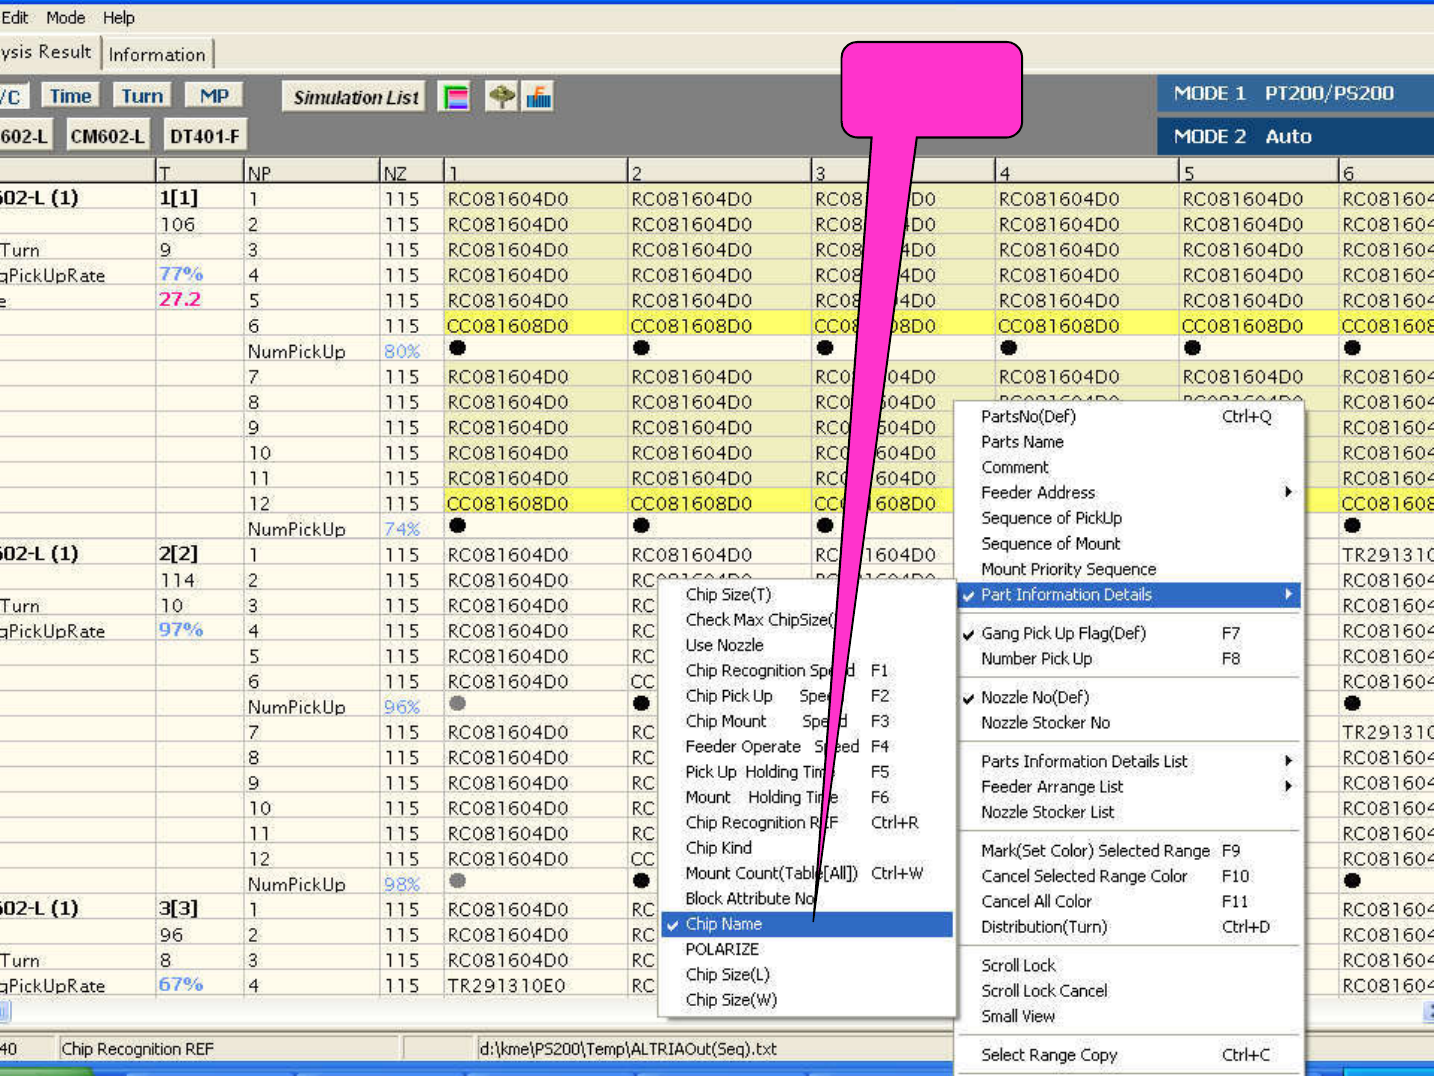1434x1076 pixels.
Task: Choose Mark(Set Color) Selected Range
Action: [1095, 850]
